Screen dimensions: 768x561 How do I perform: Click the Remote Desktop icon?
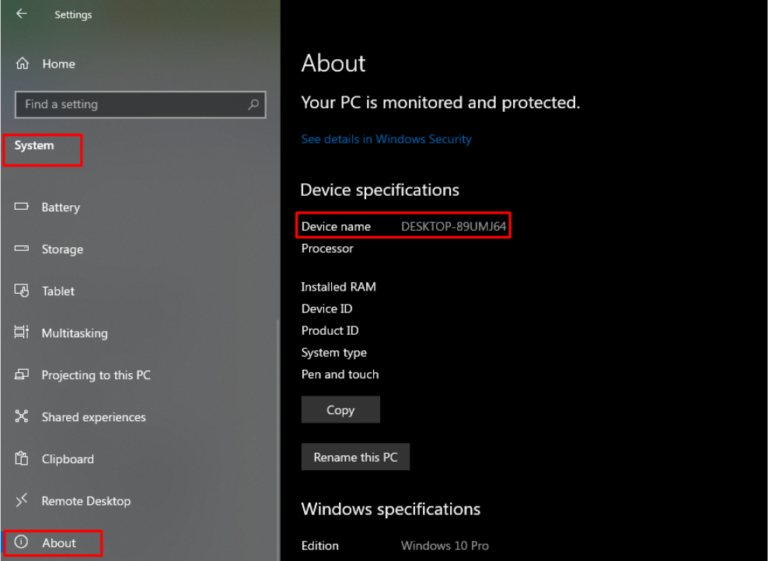tap(22, 501)
